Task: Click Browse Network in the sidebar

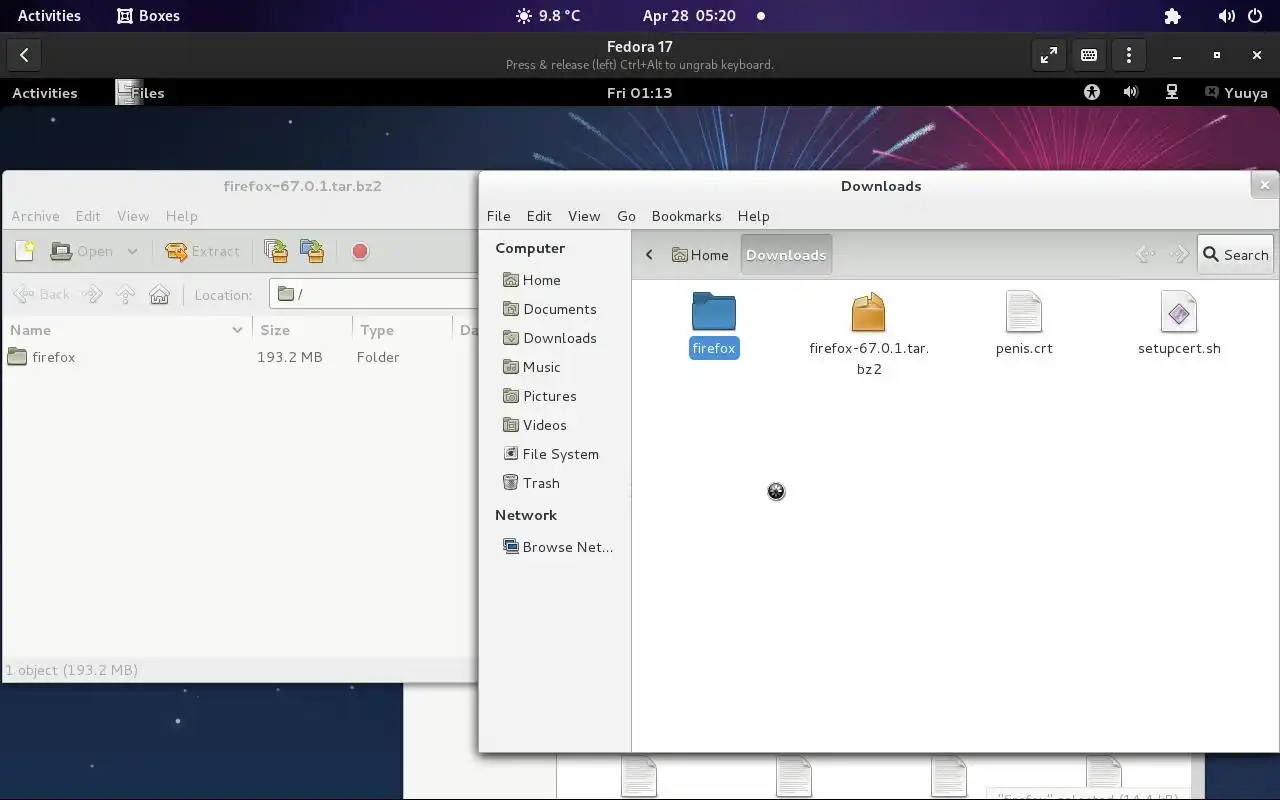Action: click(555, 547)
